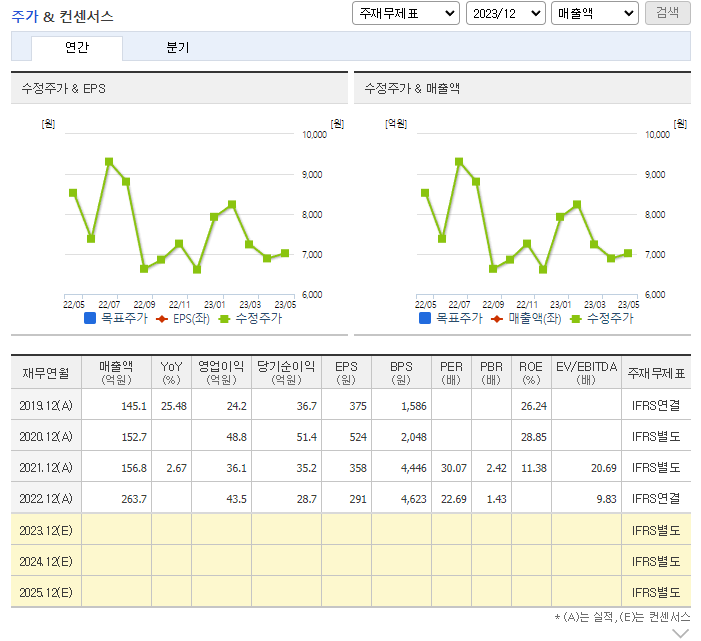
Task: Click 영업이익 value 48.8
Action: click(x=236, y=437)
